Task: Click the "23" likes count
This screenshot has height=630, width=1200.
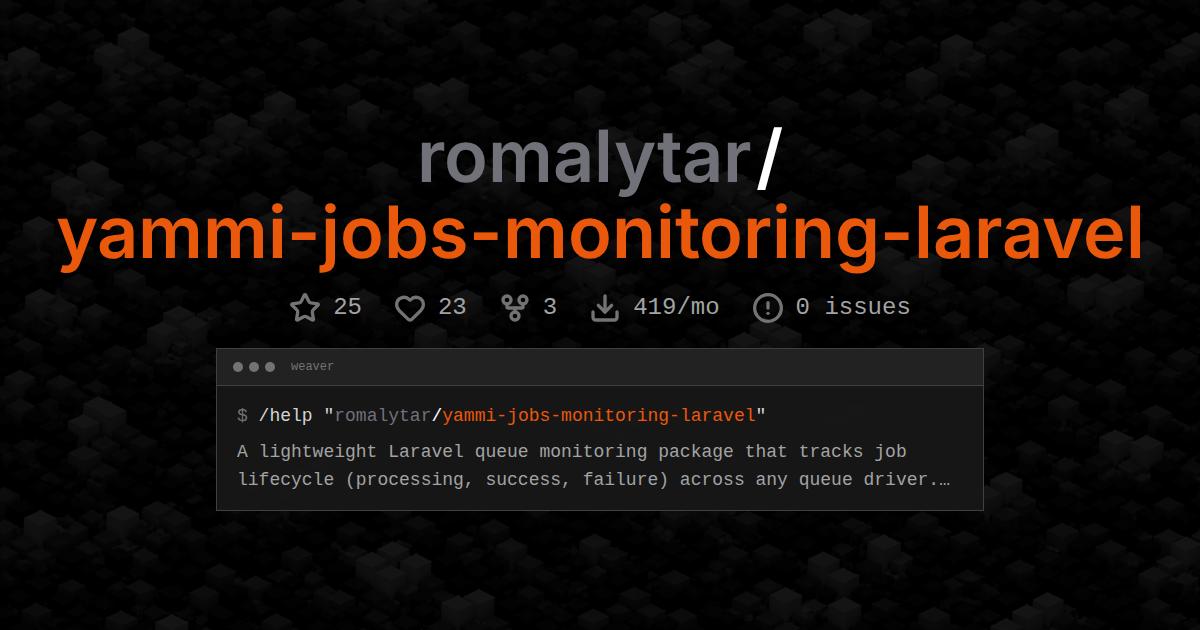Action: 452,307
